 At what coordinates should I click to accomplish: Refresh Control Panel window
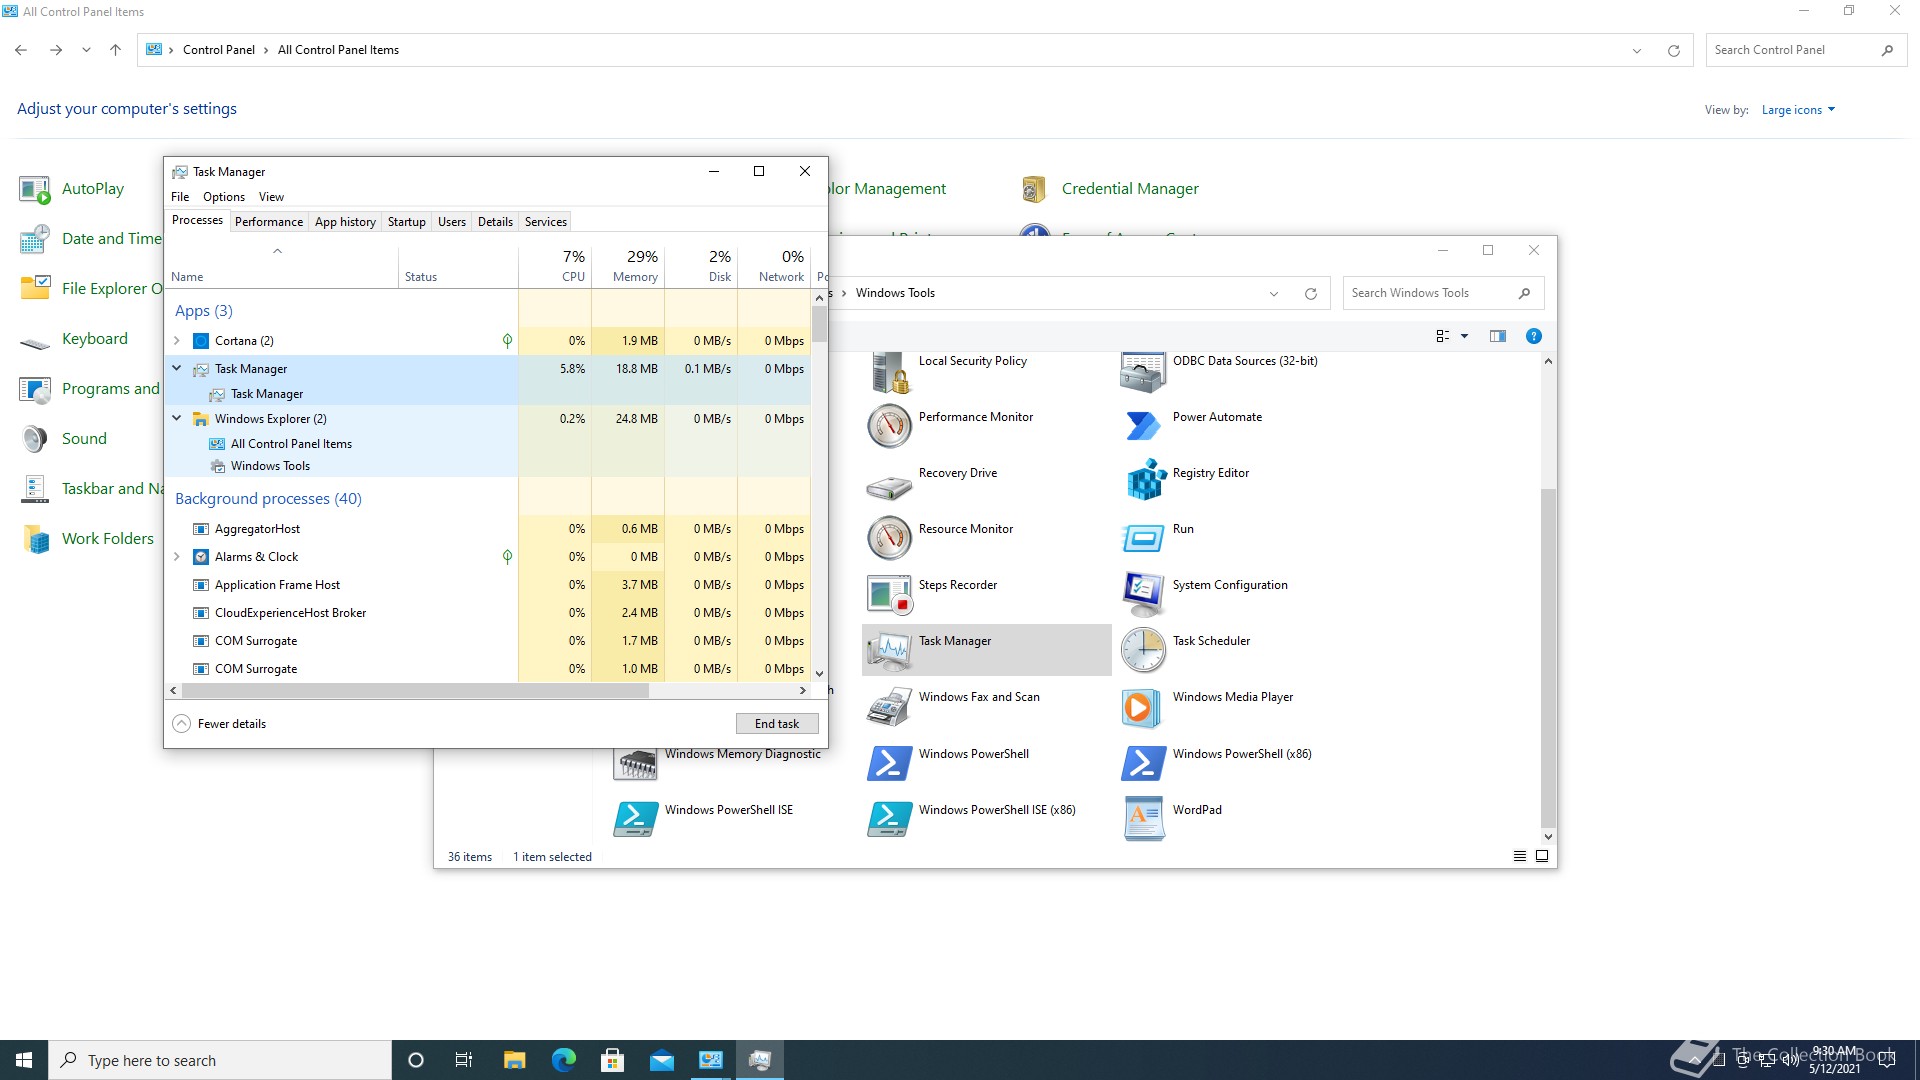1673,51
